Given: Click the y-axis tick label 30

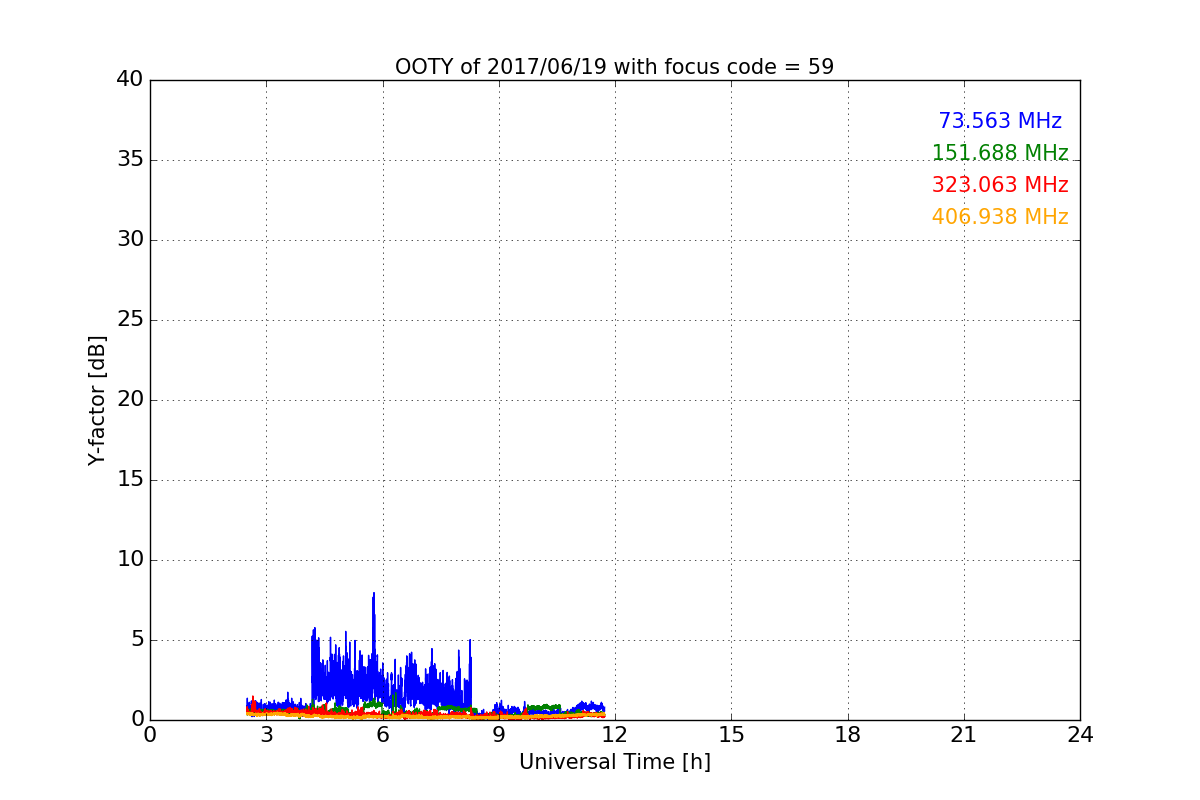Looking at the screenshot, I should pos(130,240).
